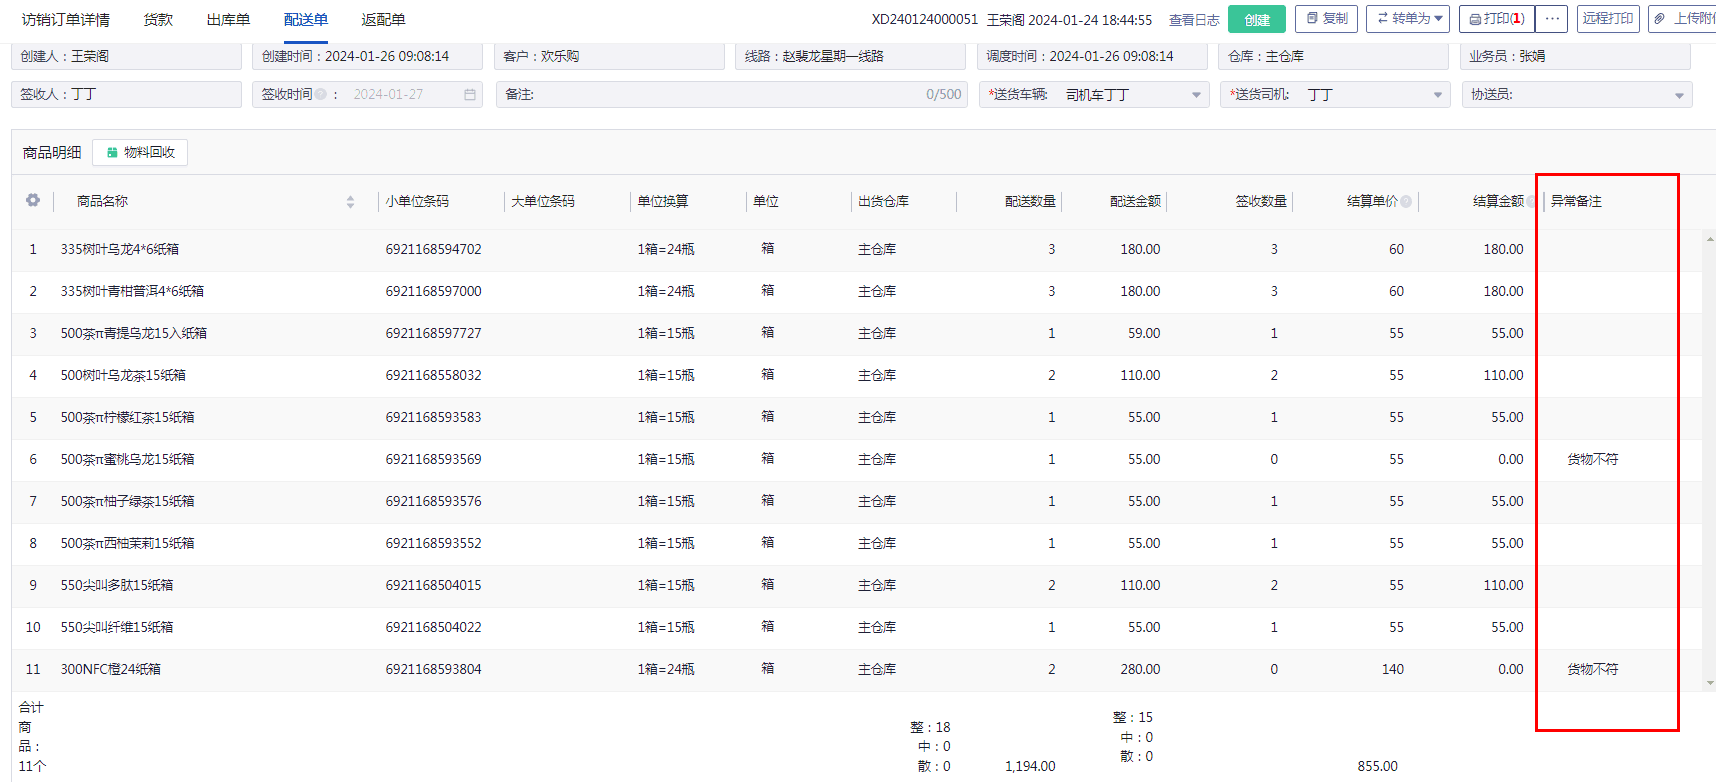
Task: Select row 300NFC橙24纸箱
Action: pos(857,669)
